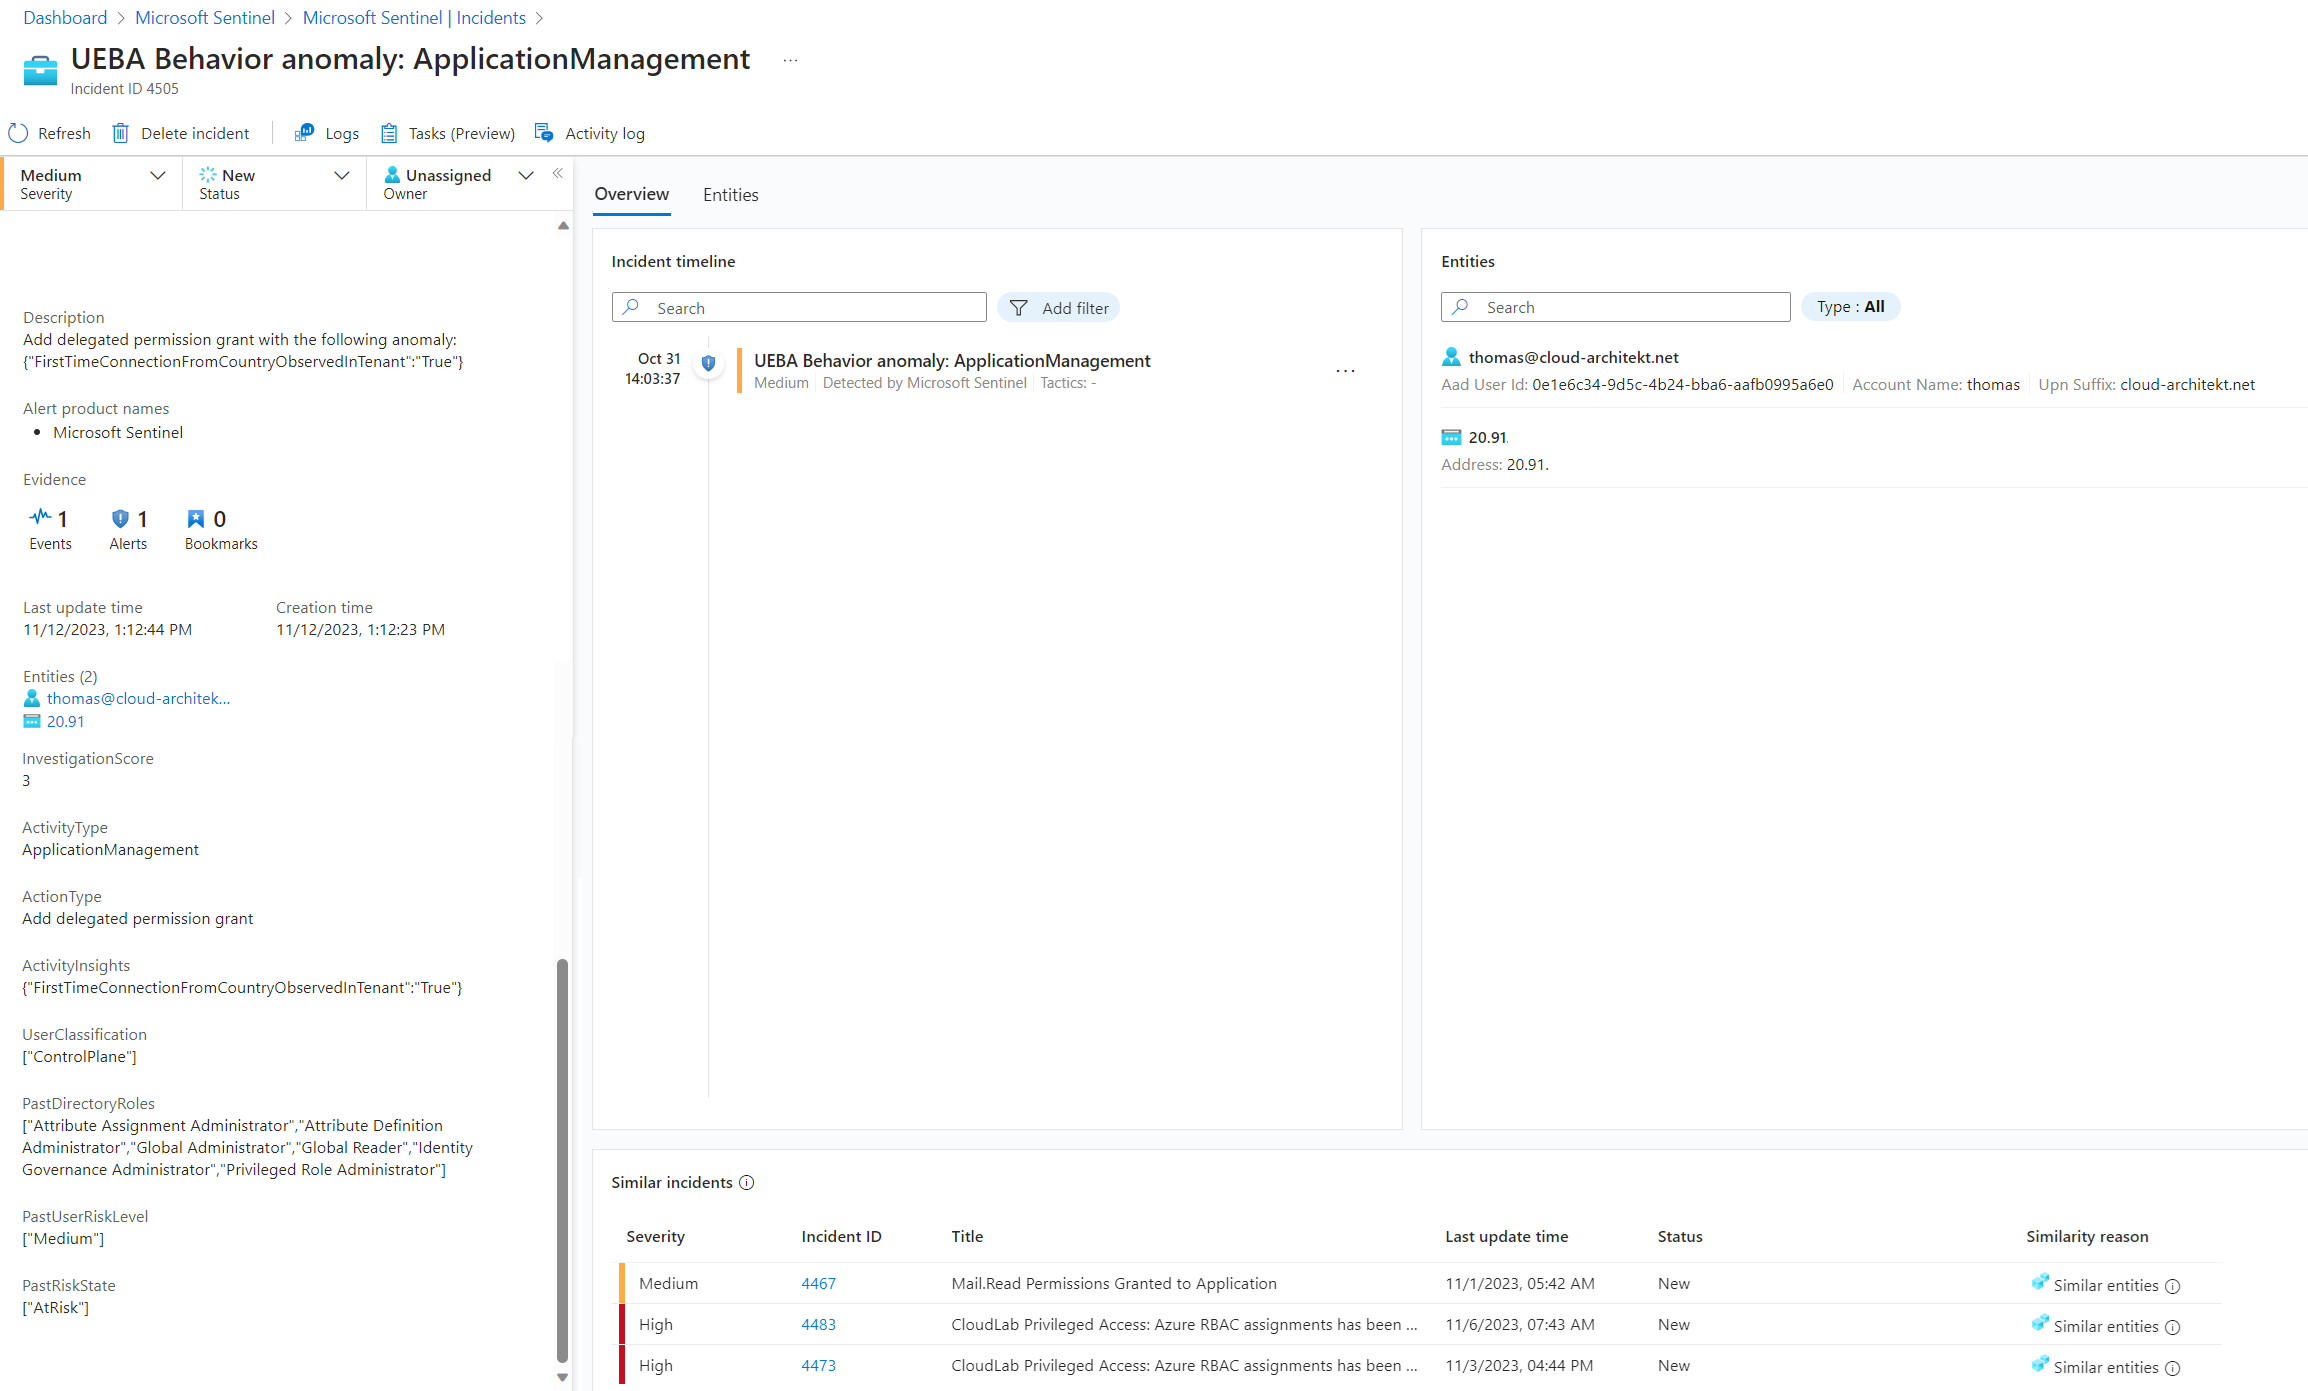
Task: Click the Entities panel search field
Action: click(1615, 307)
